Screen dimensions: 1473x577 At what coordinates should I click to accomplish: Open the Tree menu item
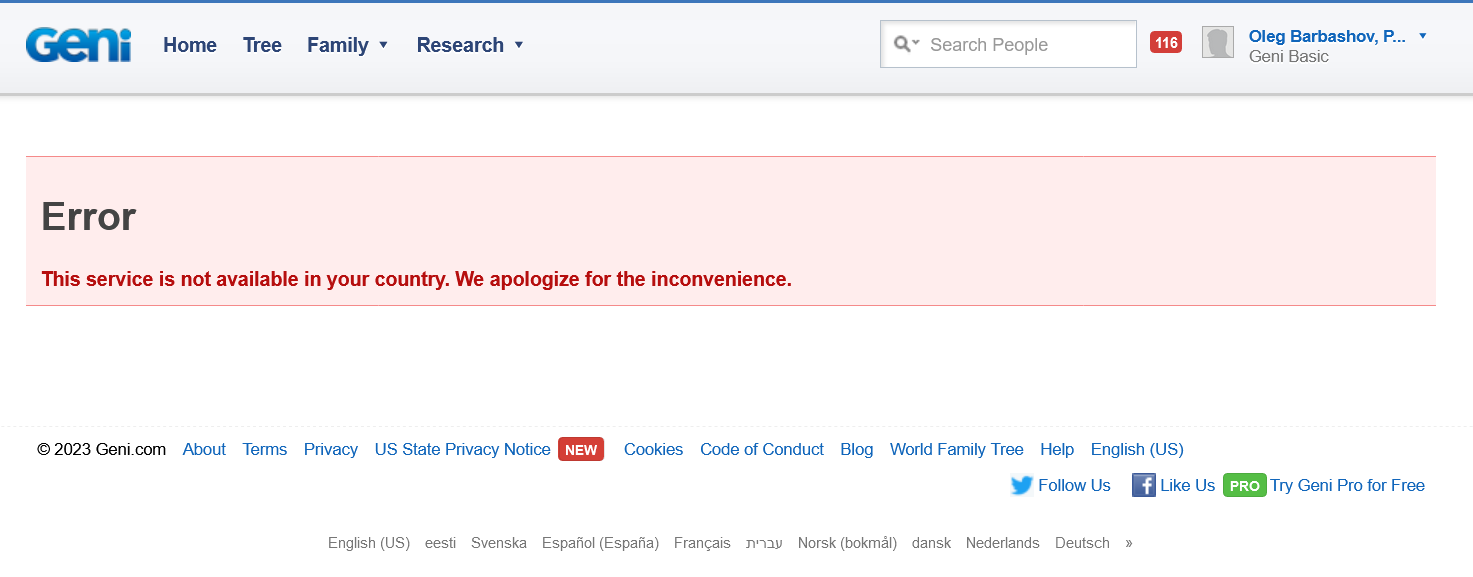[x=262, y=45]
